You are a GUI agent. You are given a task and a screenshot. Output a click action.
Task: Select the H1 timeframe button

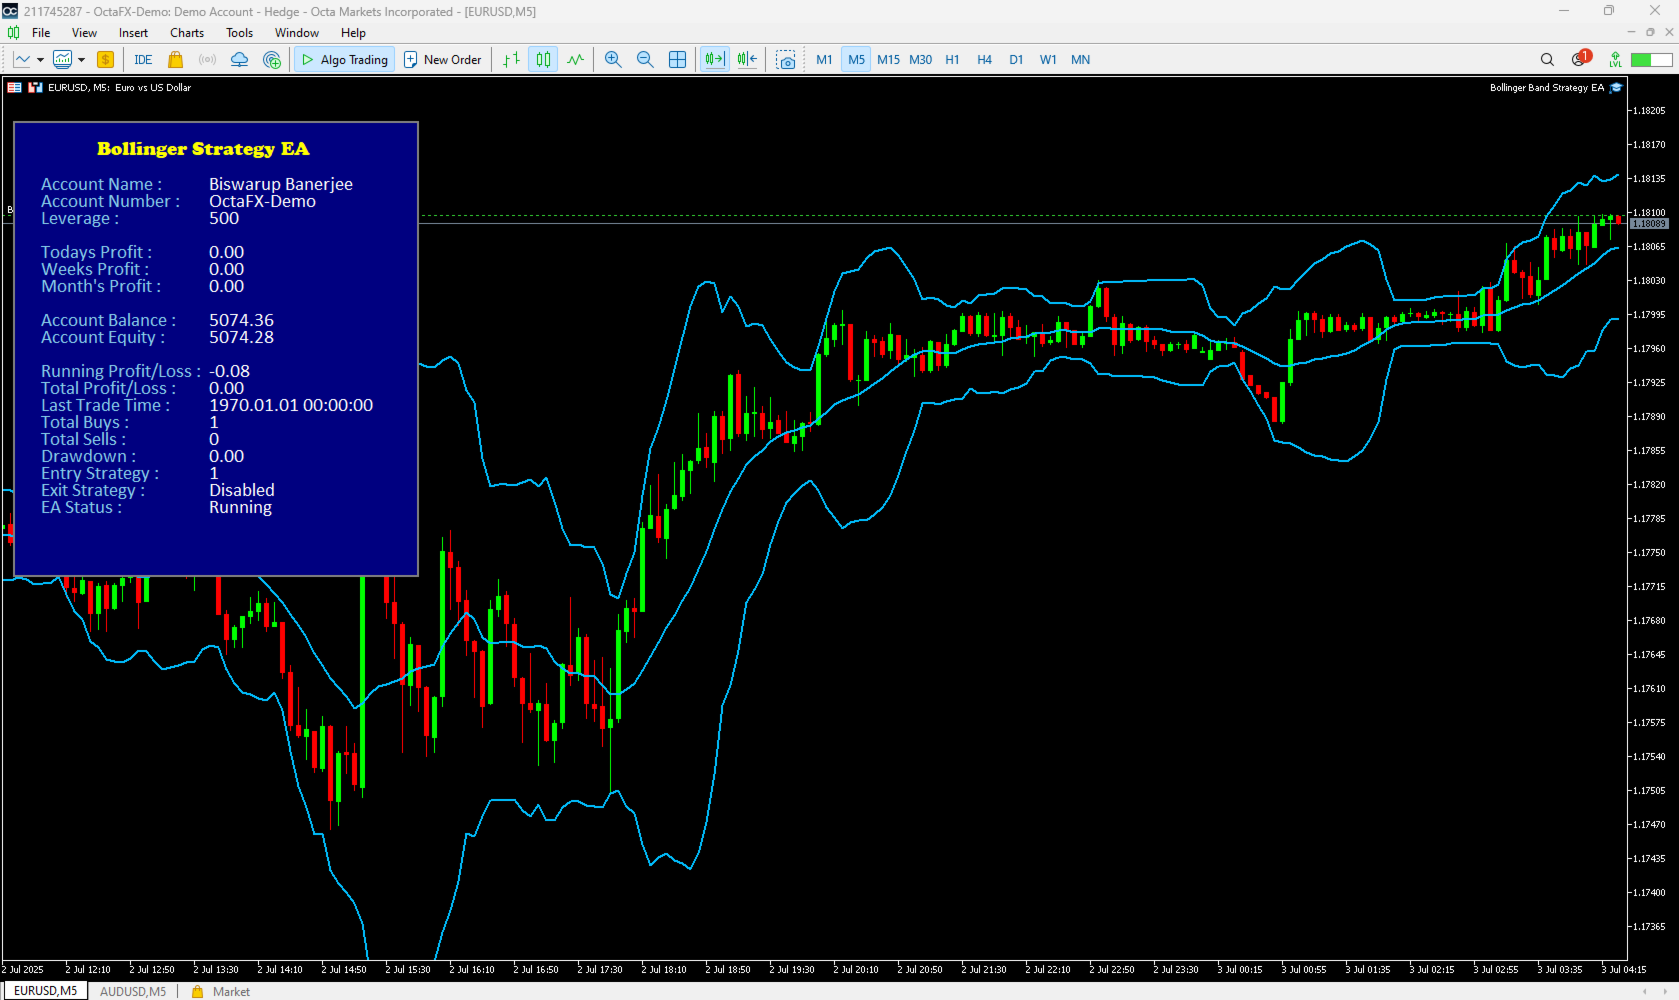(951, 60)
